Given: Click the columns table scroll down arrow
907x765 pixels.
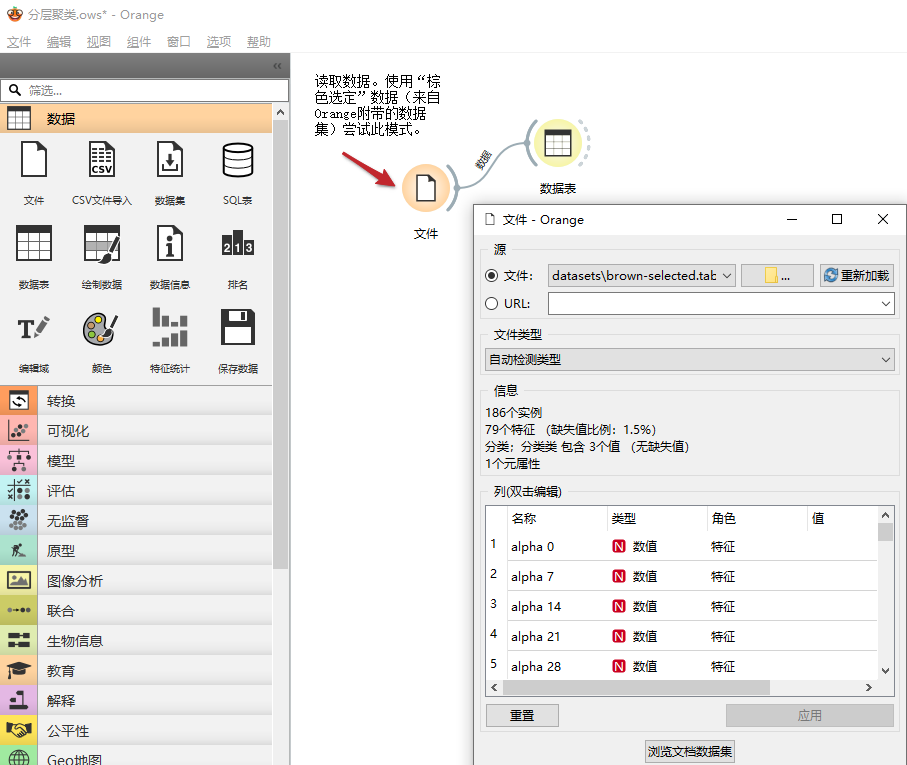Looking at the screenshot, I should click(886, 671).
